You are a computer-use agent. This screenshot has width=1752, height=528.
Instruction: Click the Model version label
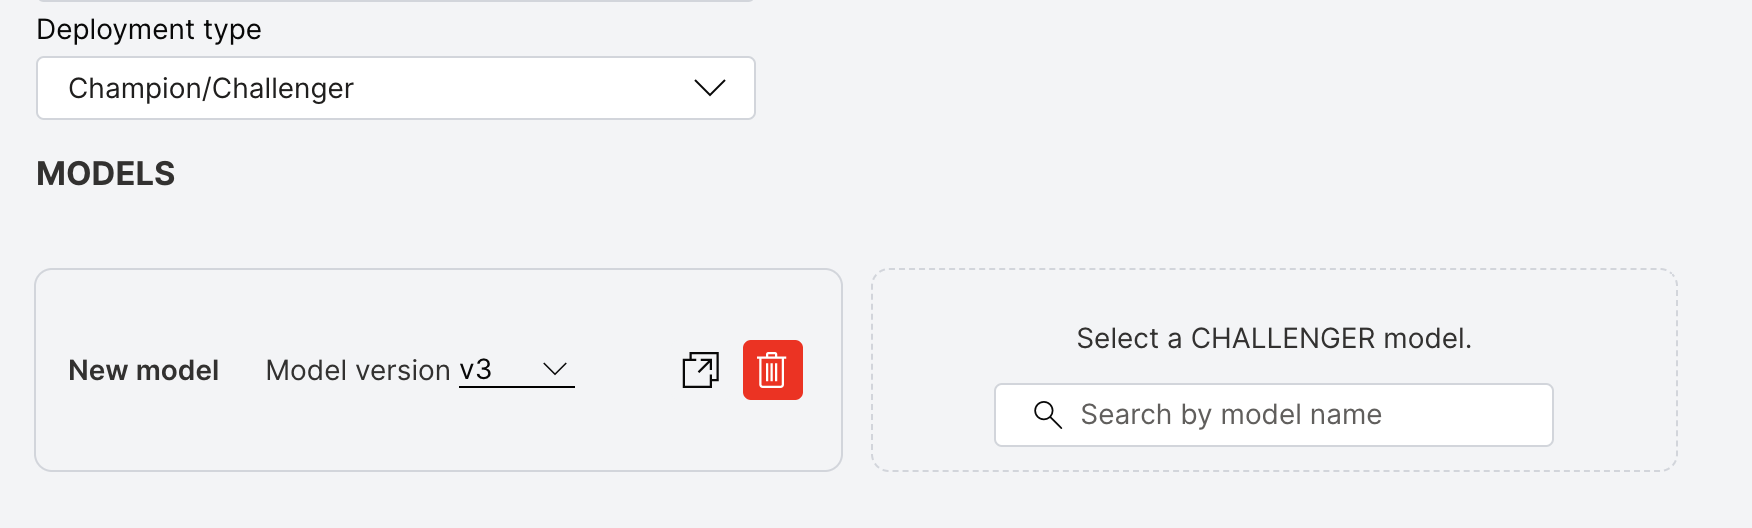pyautogui.click(x=358, y=370)
